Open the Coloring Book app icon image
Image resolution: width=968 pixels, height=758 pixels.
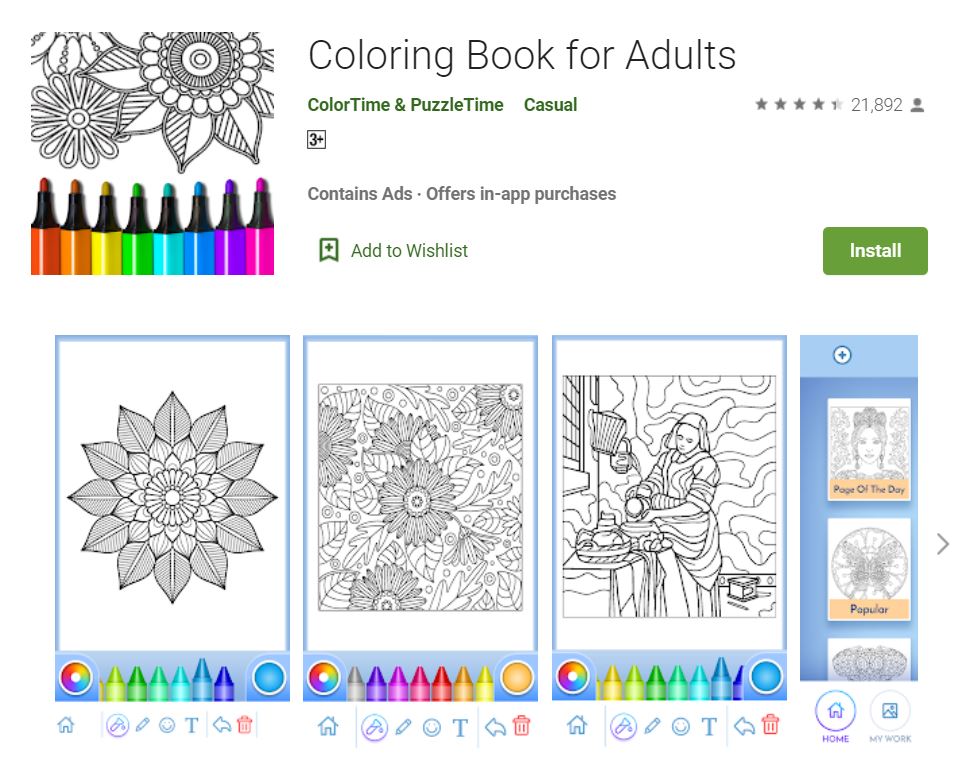click(152, 154)
